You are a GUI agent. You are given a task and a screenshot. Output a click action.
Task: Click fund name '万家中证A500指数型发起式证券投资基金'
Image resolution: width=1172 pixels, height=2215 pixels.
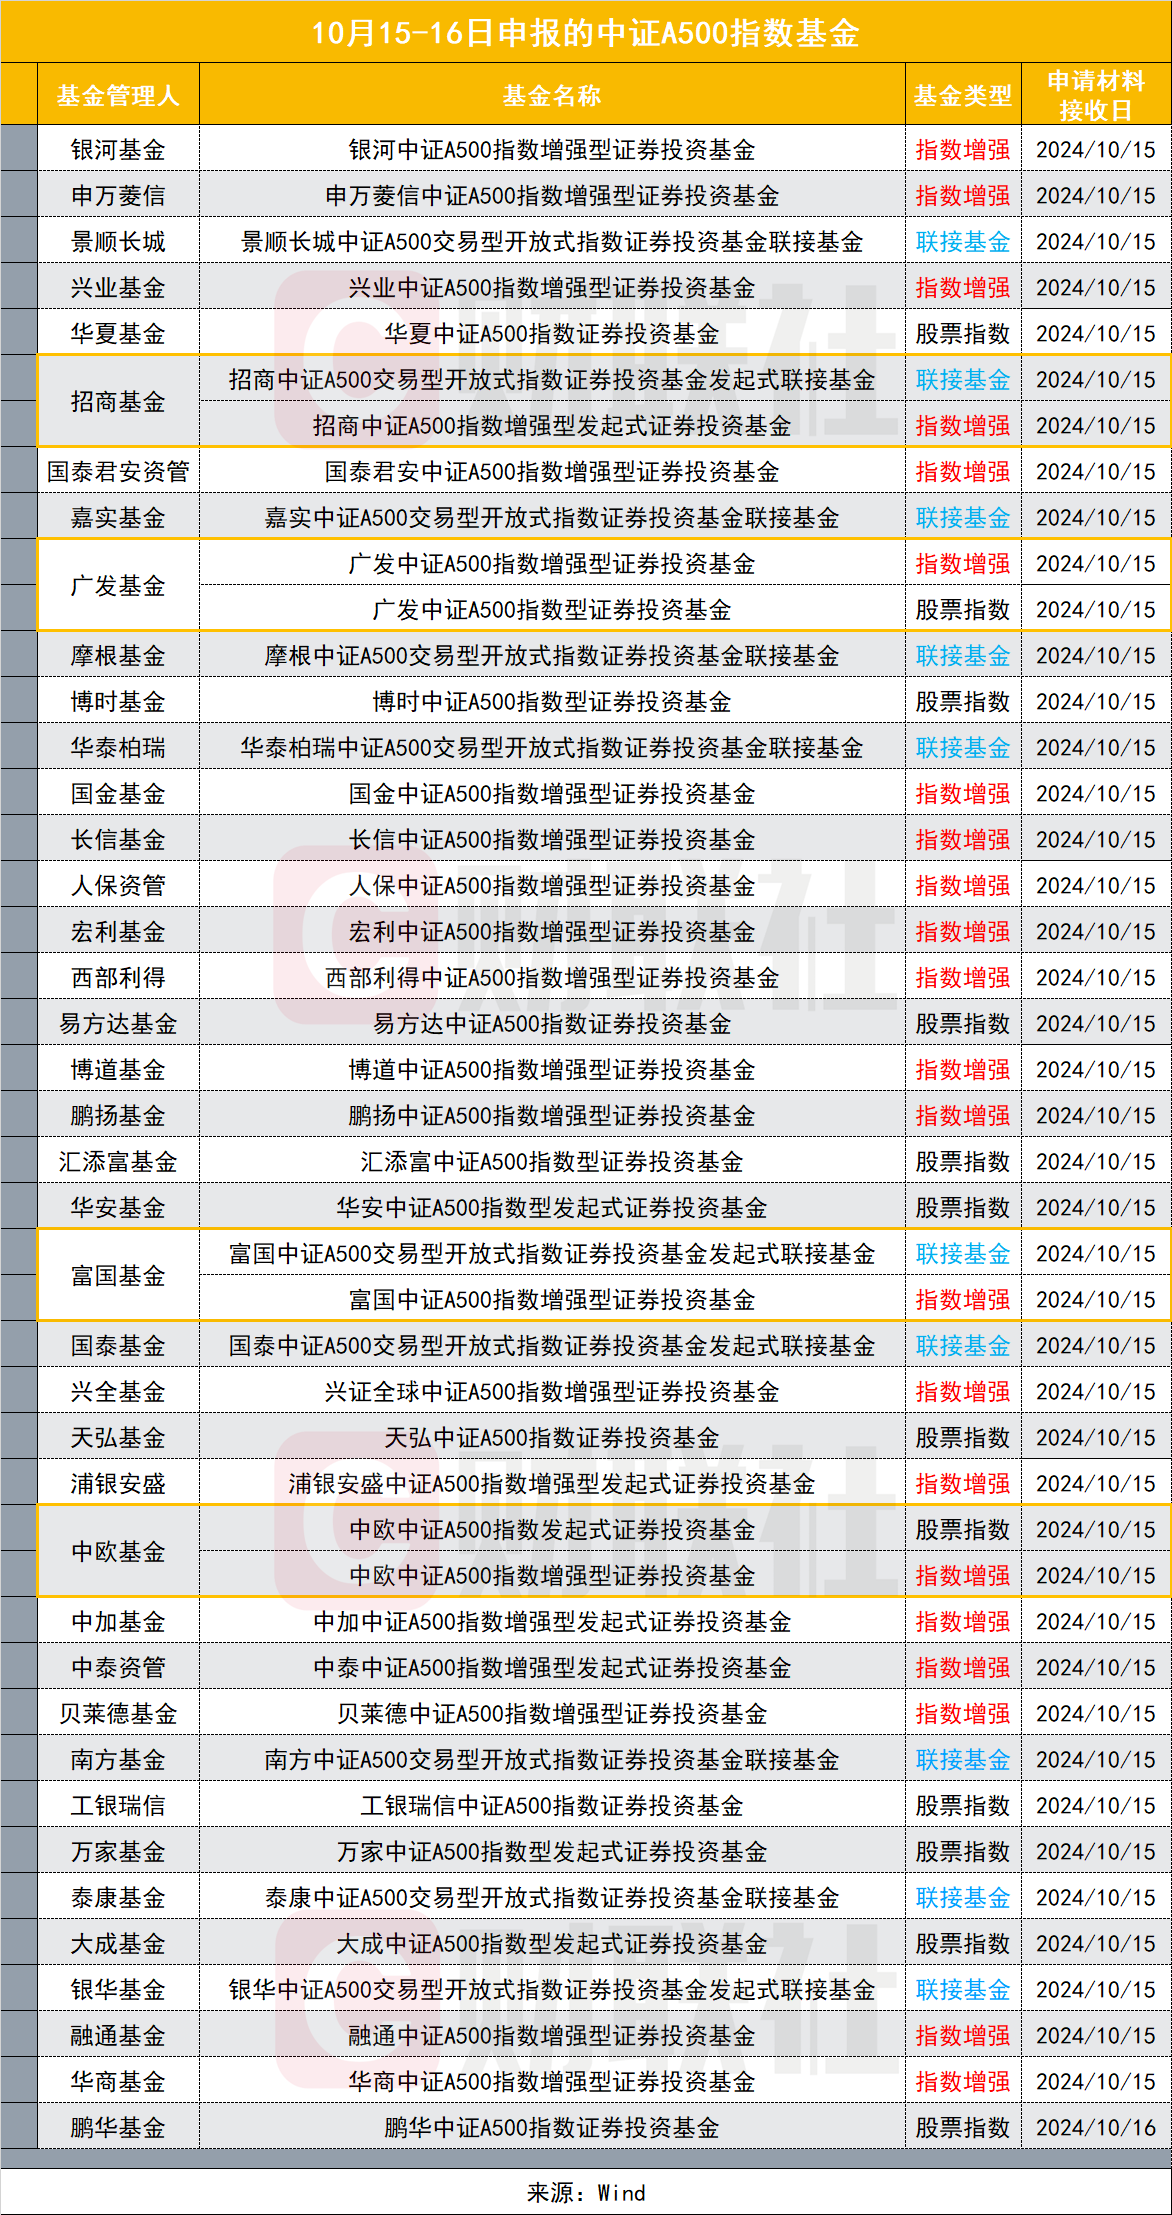tap(552, 1851)
